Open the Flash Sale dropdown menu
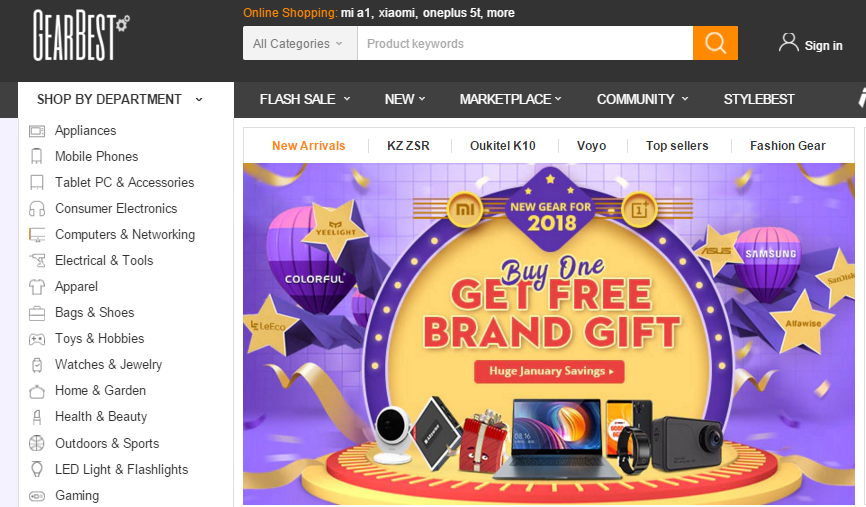This screenshot has height=507, width=866. [x=305, y=99]
